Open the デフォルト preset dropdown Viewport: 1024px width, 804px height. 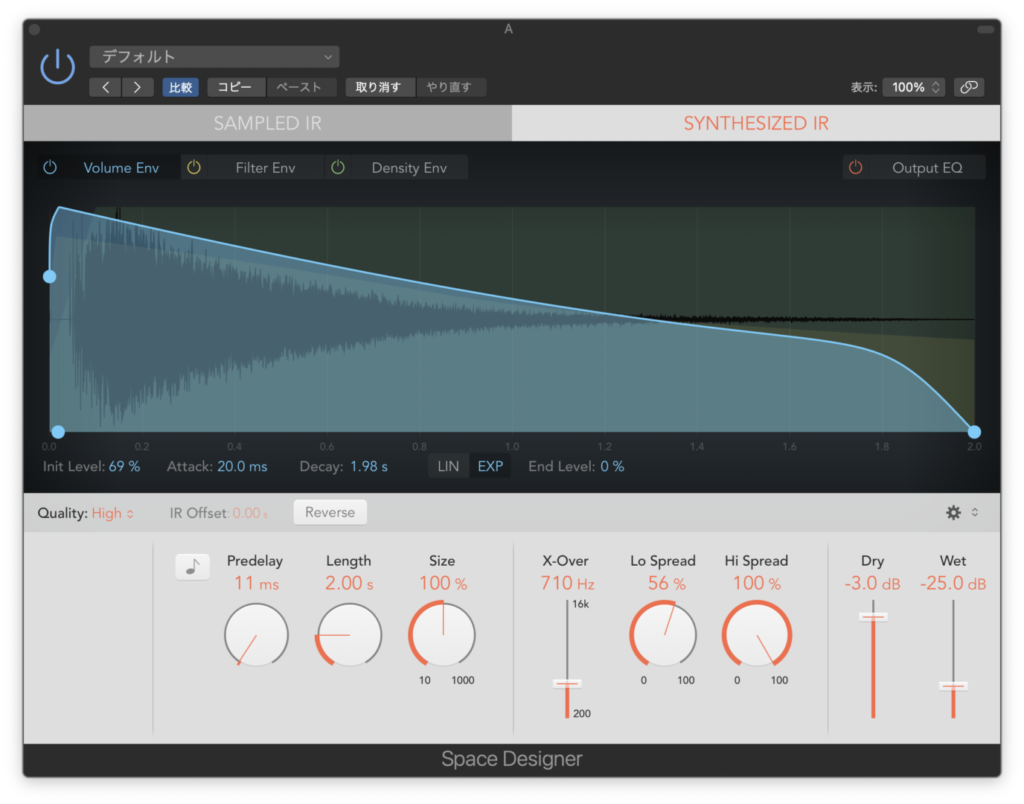click(x=214, y=57)
